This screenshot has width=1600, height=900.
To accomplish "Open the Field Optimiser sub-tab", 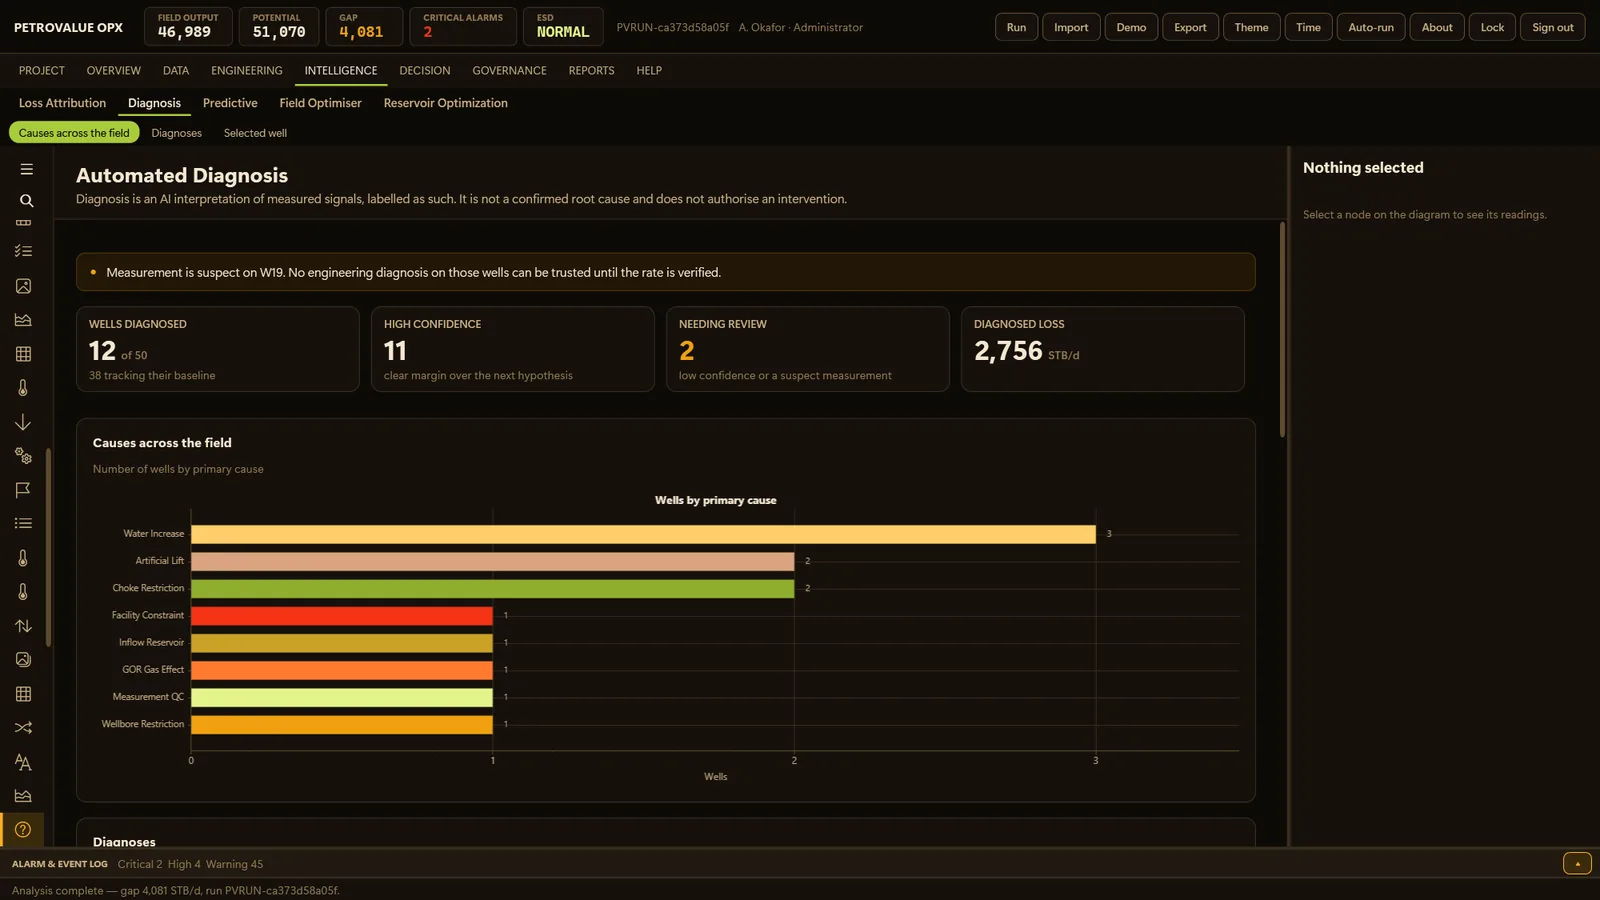I will click(321, 103).
